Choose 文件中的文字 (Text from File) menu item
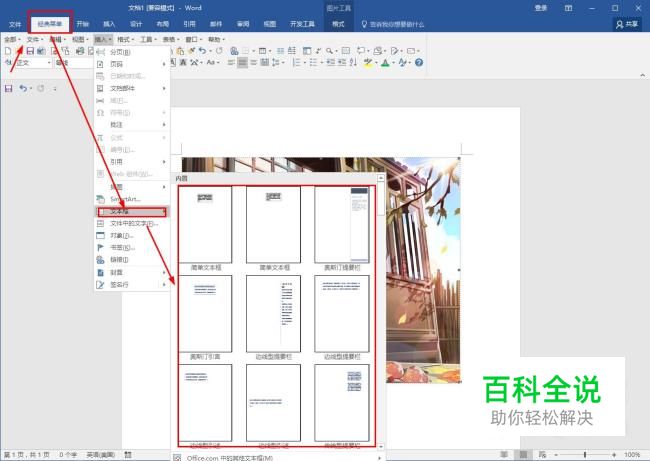 [x=132, y=223]
